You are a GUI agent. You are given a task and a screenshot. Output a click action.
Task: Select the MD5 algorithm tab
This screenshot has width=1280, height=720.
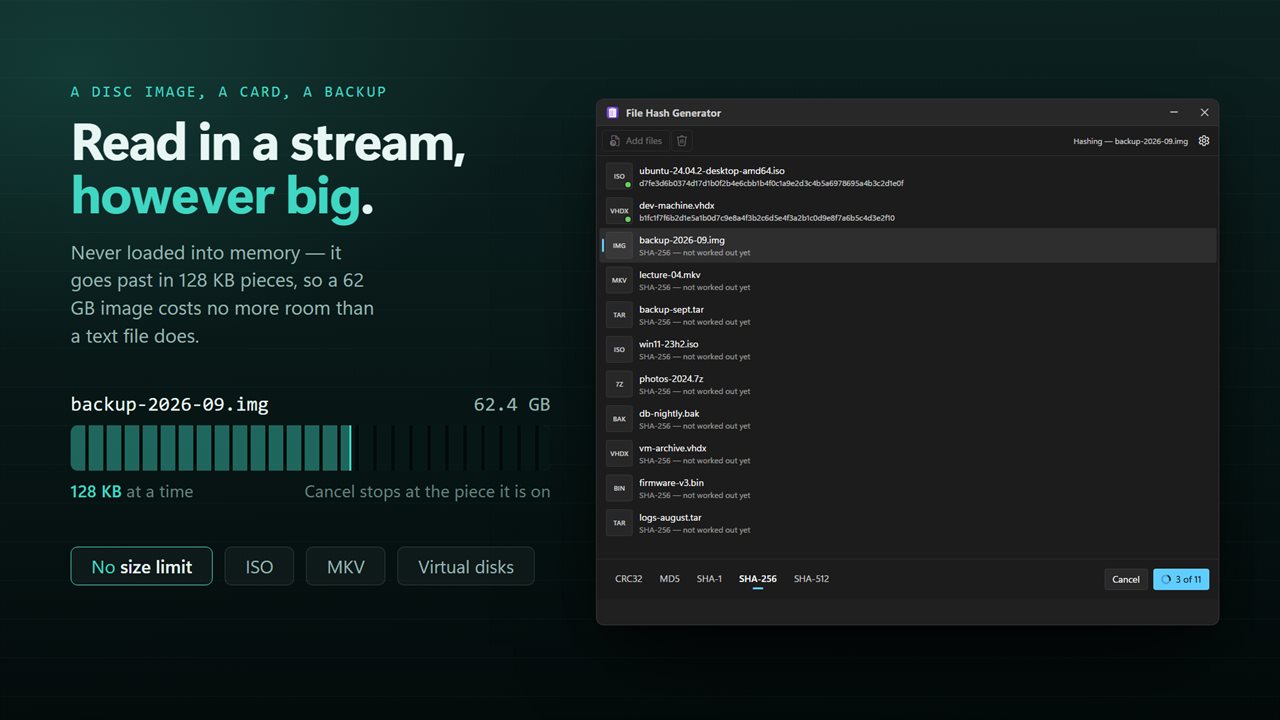point(670,579)
